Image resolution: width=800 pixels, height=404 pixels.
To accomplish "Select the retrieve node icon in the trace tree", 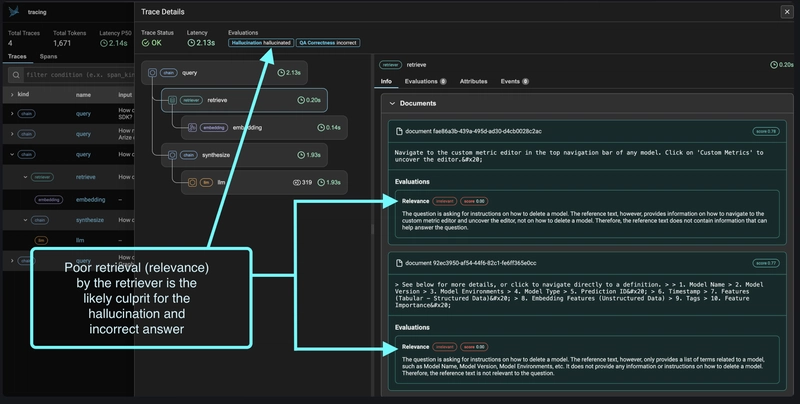I will (x=172, y=100).
